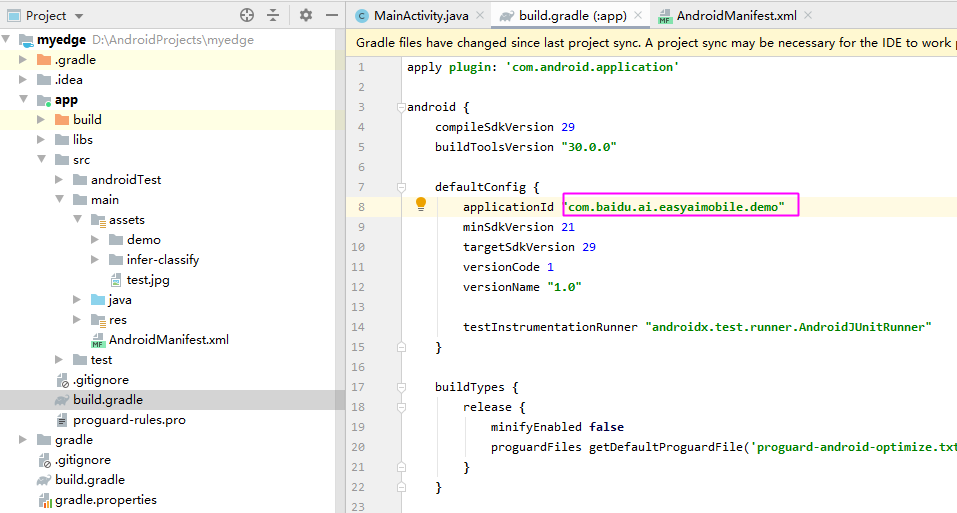Click the assets folder icon
Screen dimensions: 957x513
click(x=98, y=220)
